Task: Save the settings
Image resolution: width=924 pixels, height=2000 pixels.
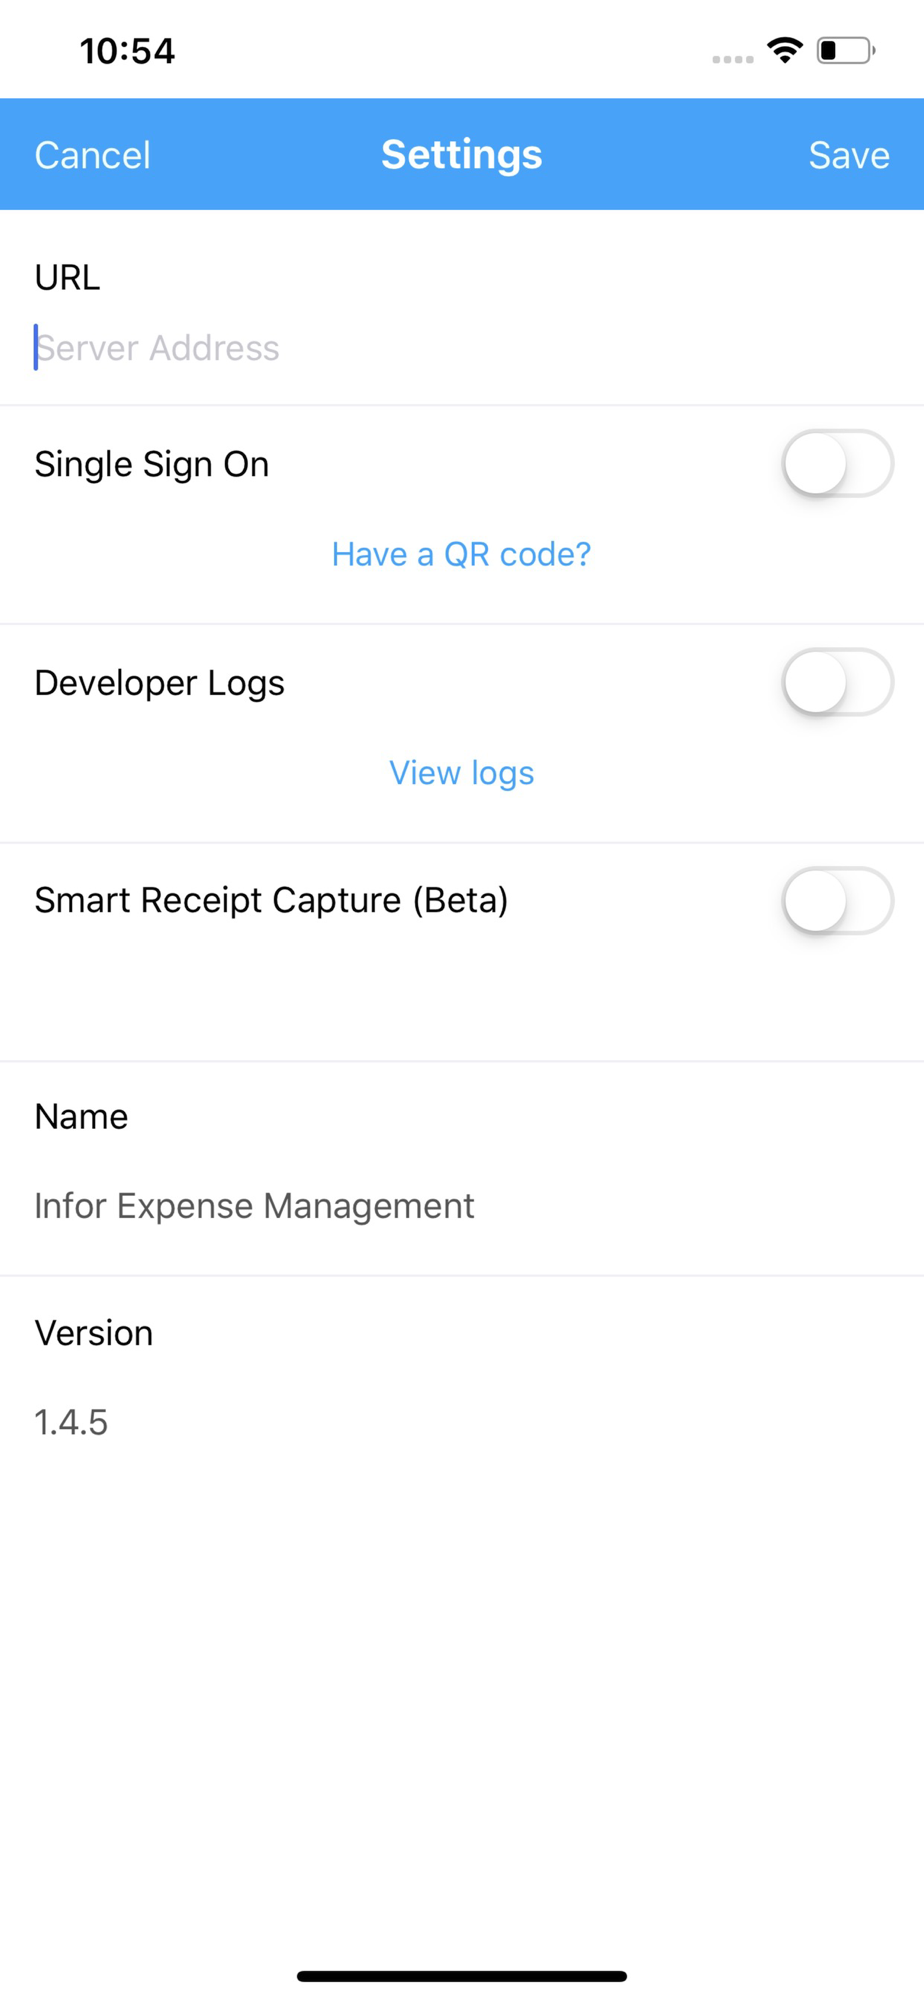Action: pyautogui.click(x=848, y=155)
